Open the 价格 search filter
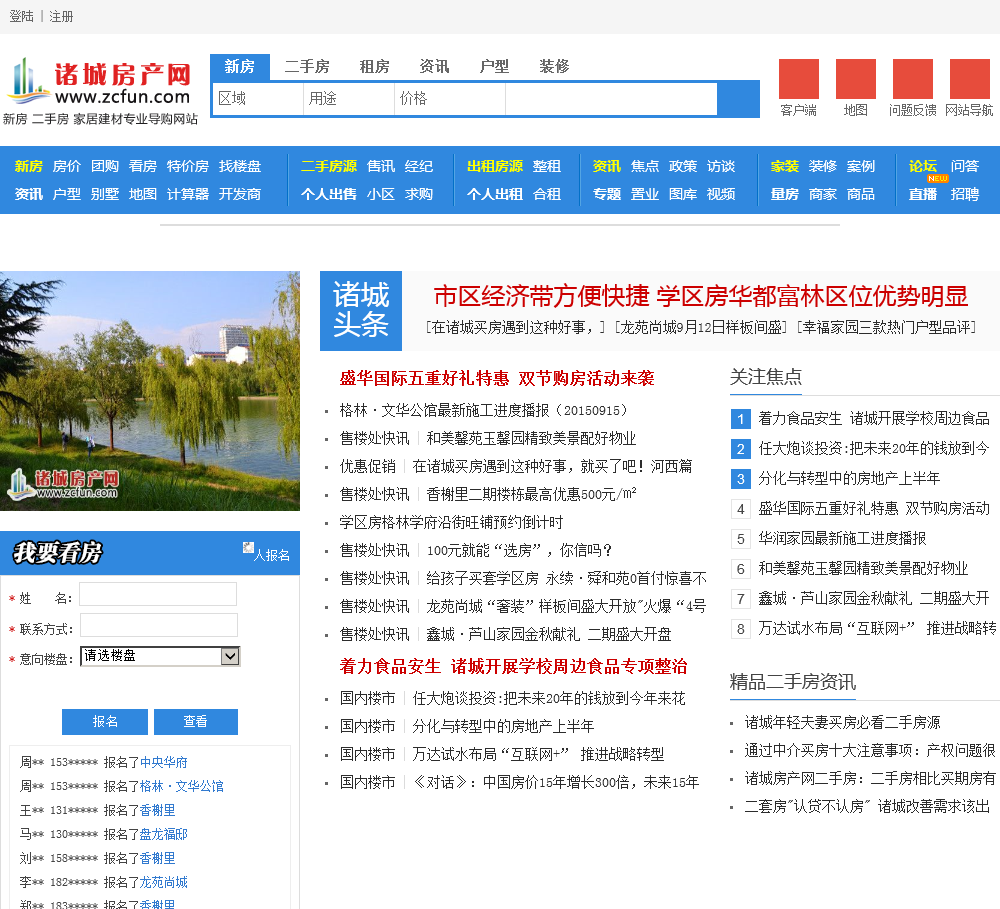The height and width of the screenshot is (909, 1000). pyautogui.click(x=450, y=98)
